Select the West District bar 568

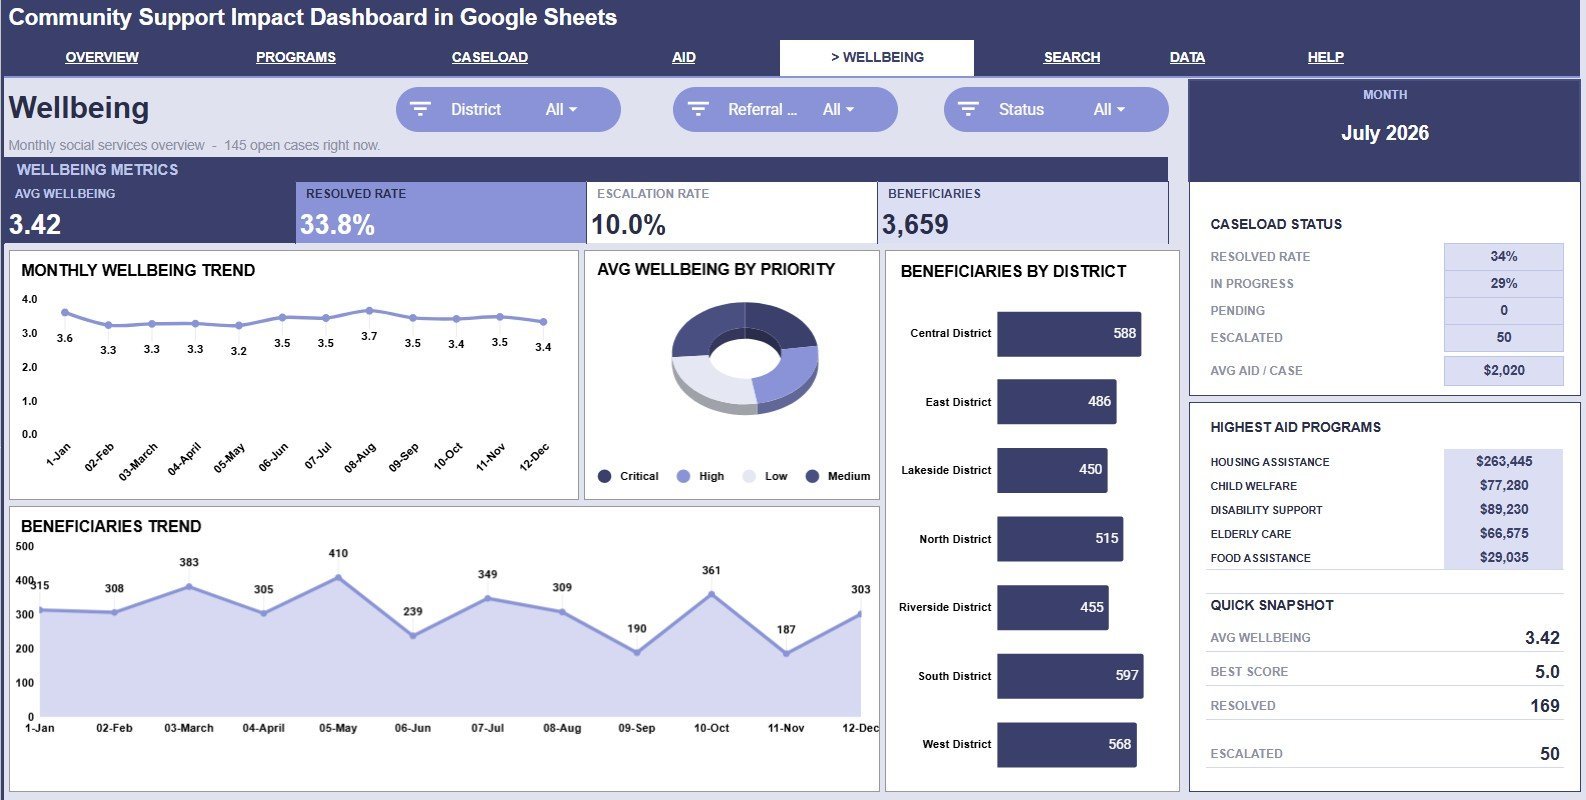click(x=1066, y=744)
